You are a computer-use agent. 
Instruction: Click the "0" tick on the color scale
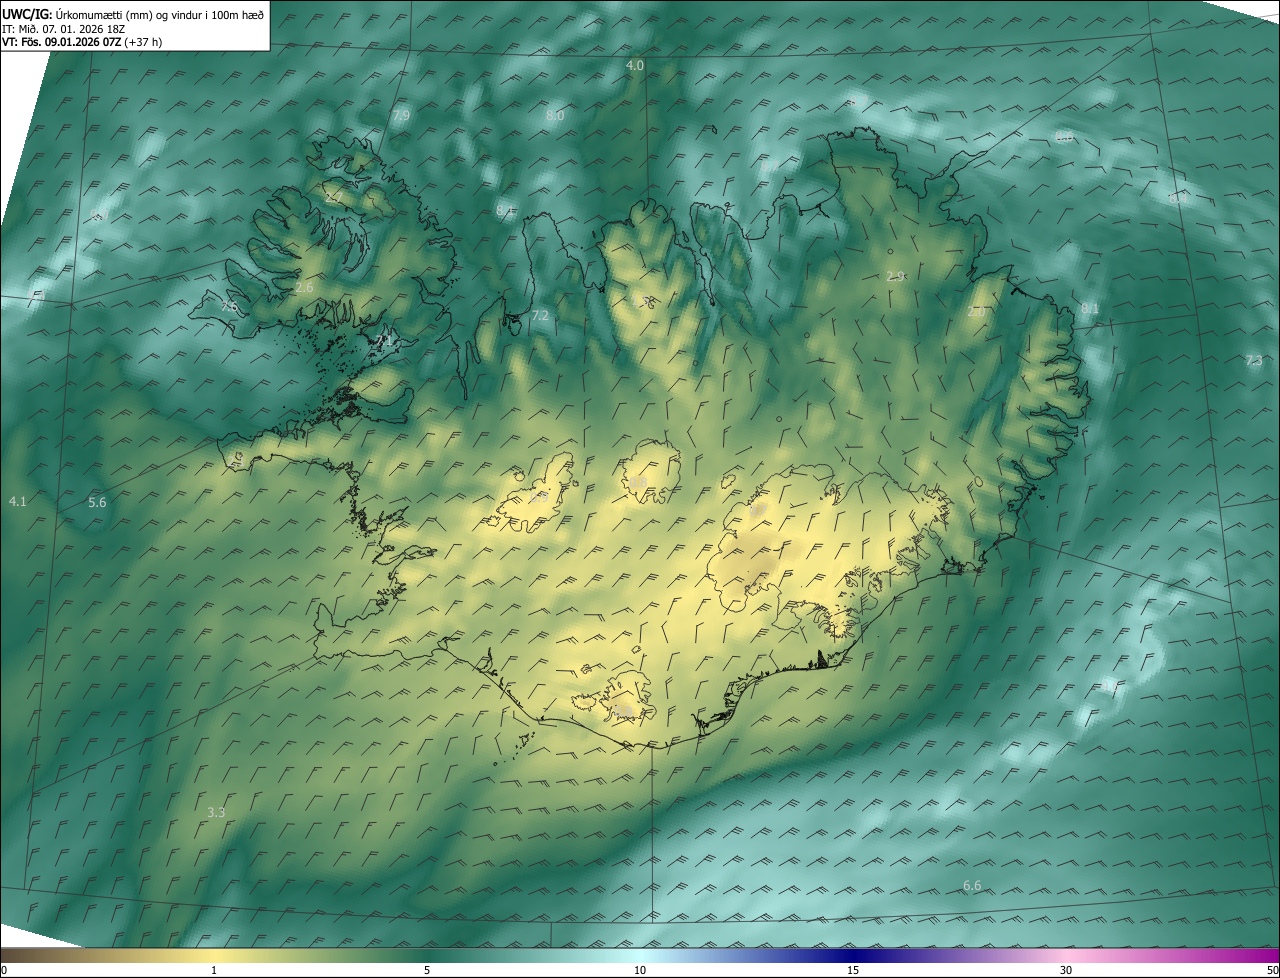[4, 971]
